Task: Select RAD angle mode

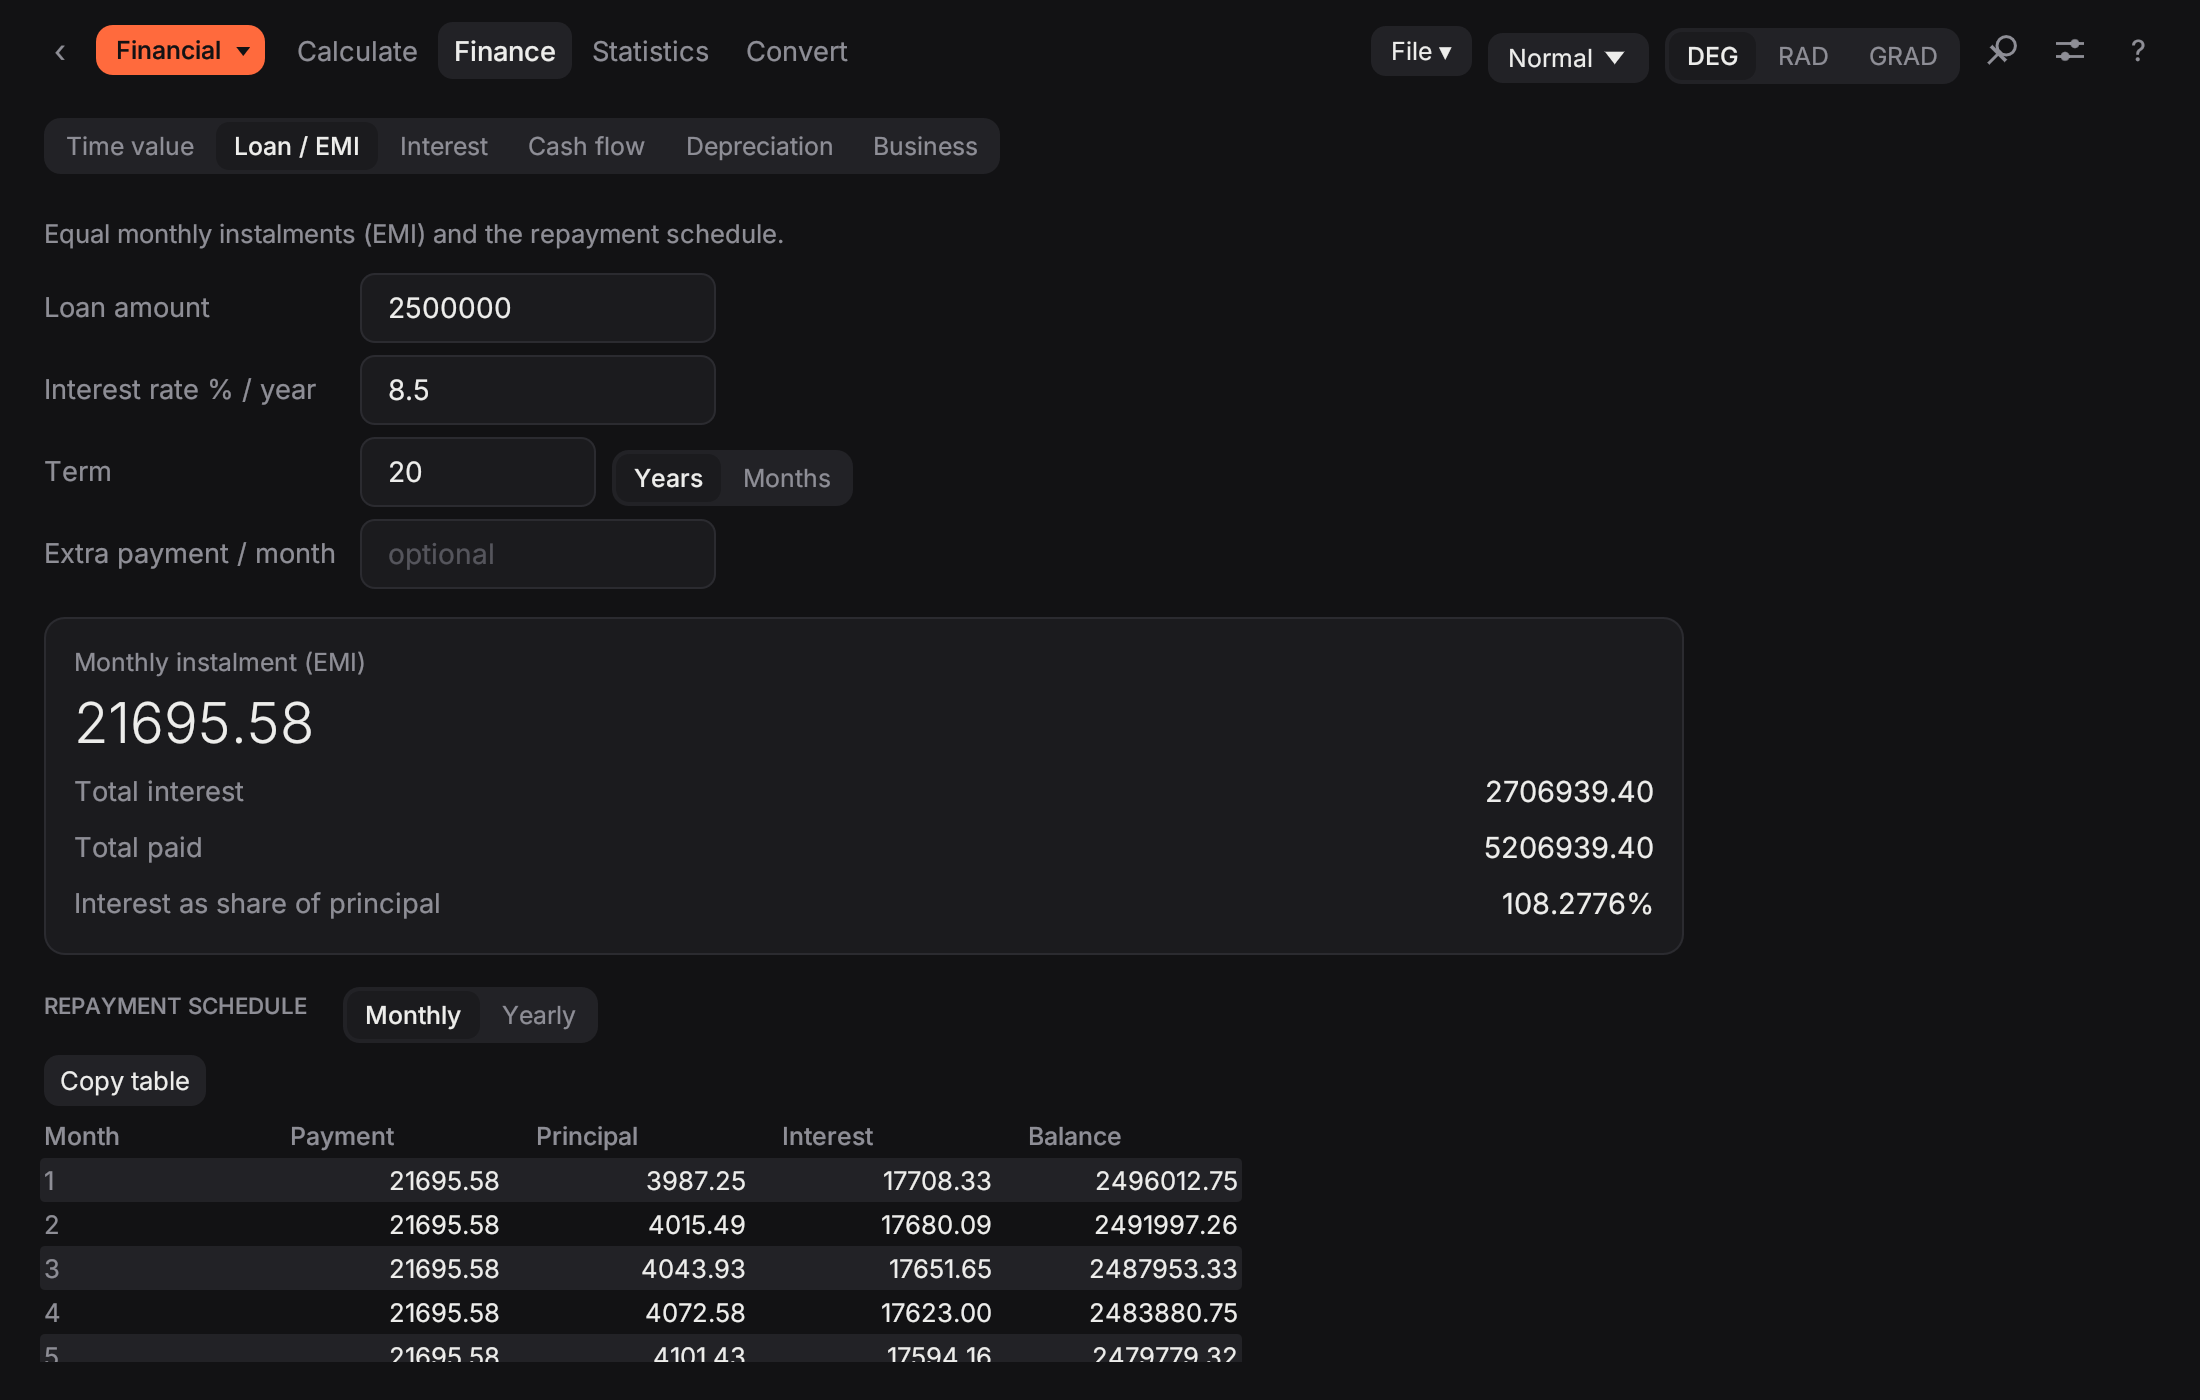Action: (x=1803, y=56)
